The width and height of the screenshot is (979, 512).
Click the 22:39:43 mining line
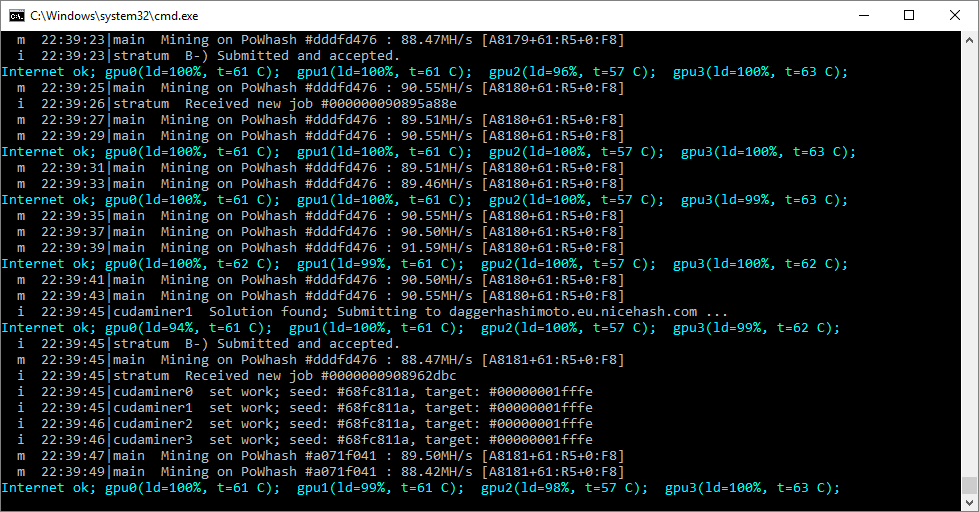(x=320, y=296)
